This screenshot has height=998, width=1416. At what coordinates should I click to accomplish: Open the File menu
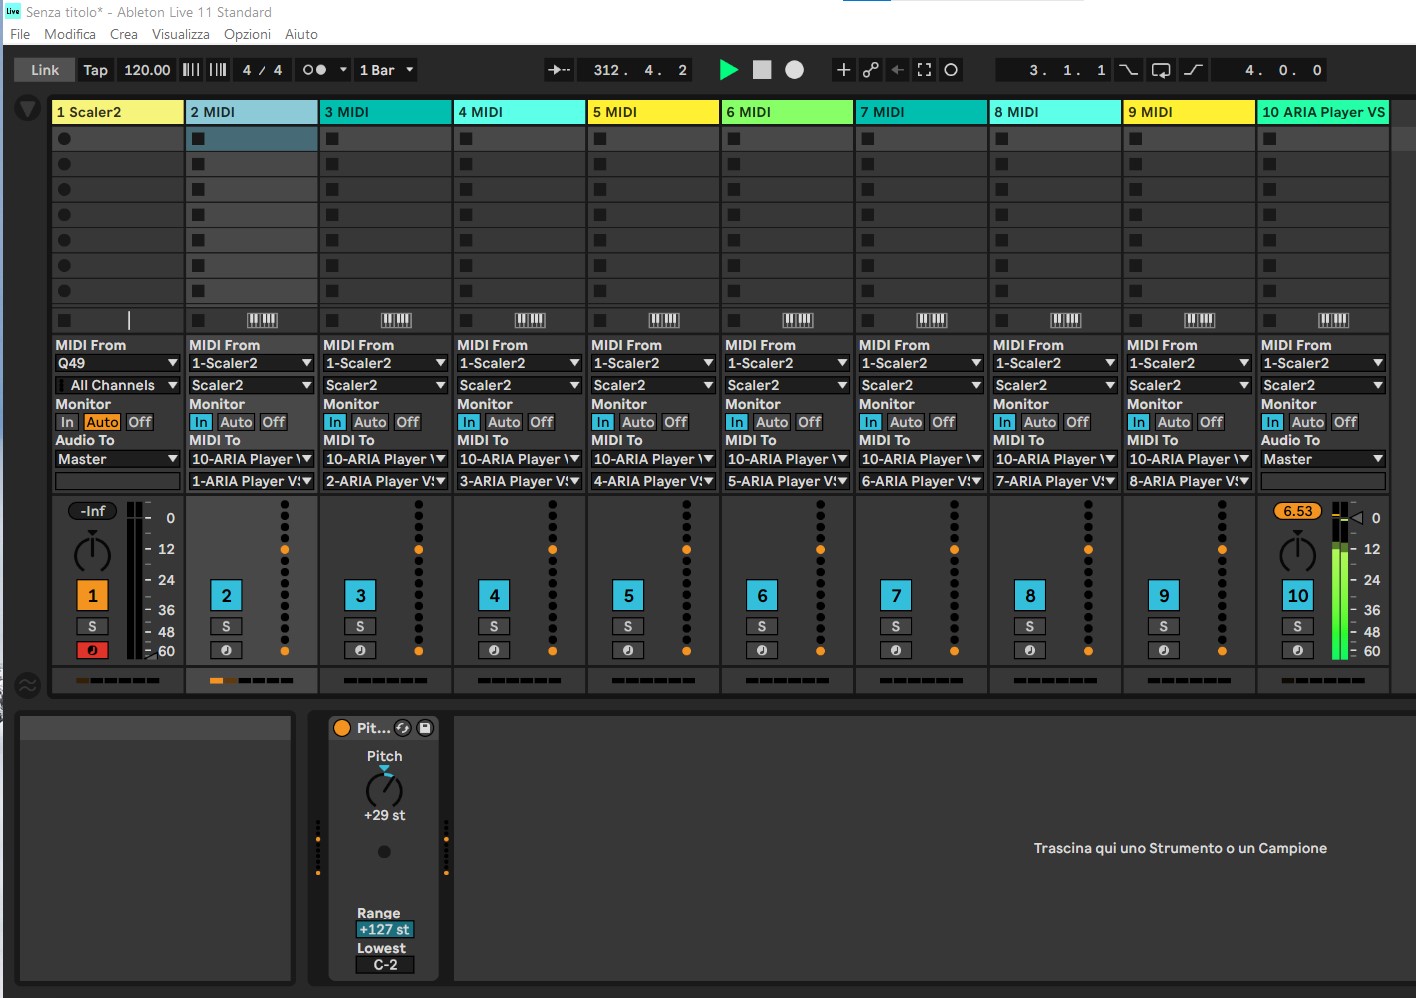20,34
